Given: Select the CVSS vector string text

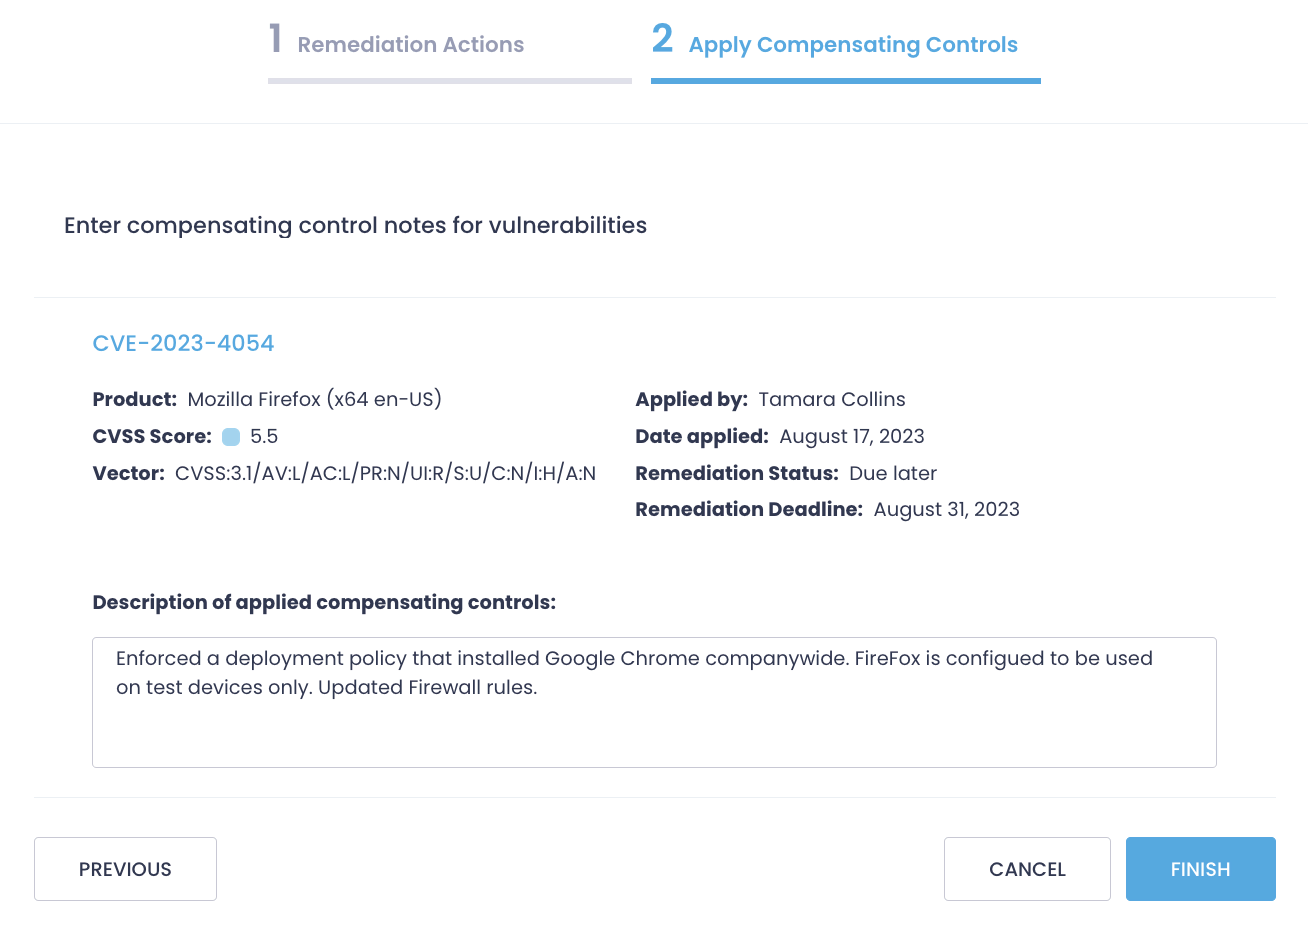Looking at the screenshot, I should click(x=386, y=472).
